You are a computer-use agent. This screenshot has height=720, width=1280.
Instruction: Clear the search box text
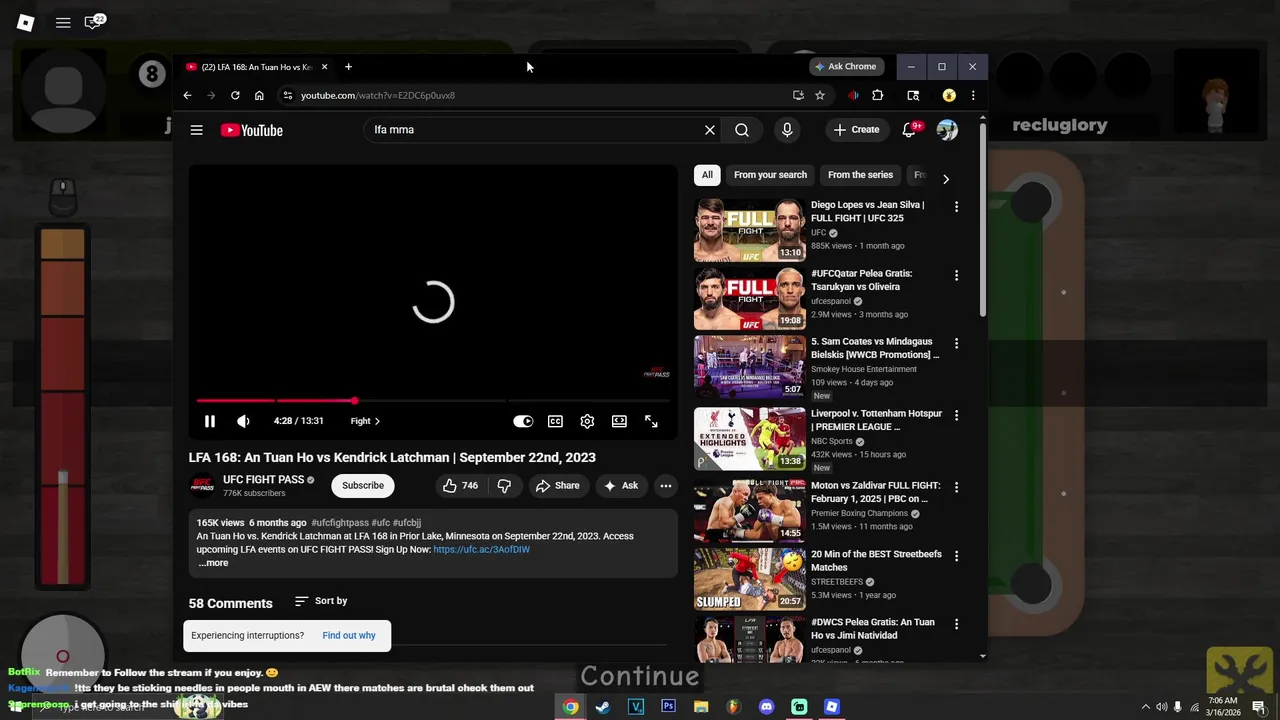tap(710, 130)
